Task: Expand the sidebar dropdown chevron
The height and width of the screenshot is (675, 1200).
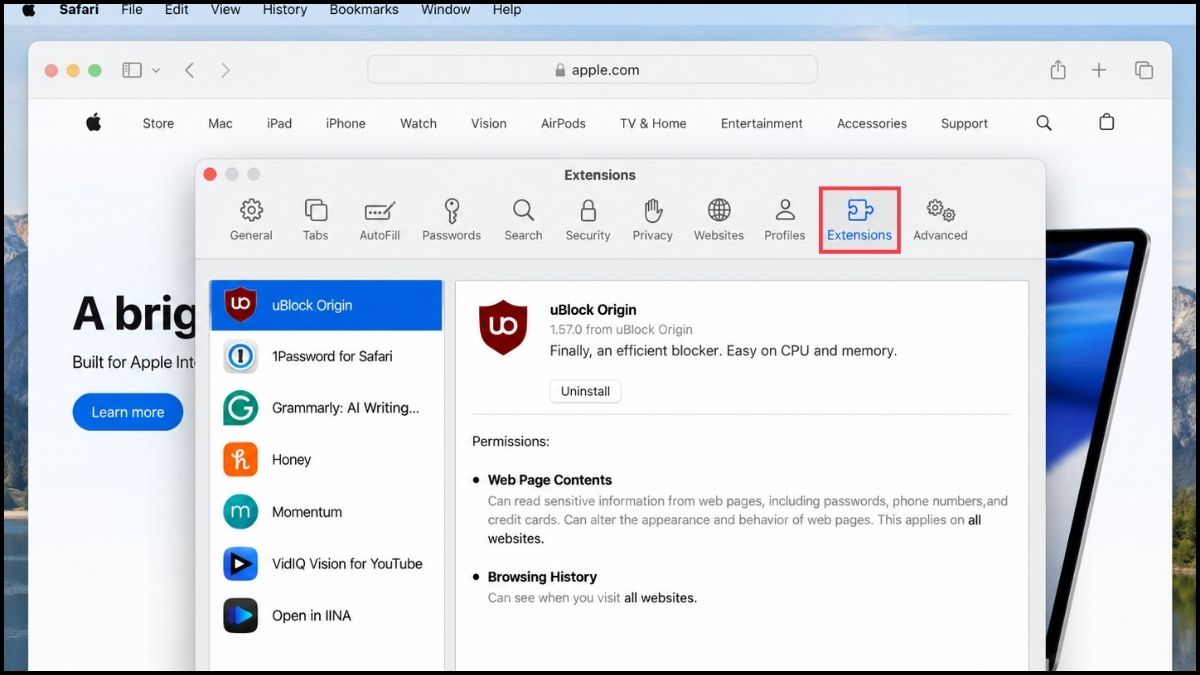Action: pos(156,70)
